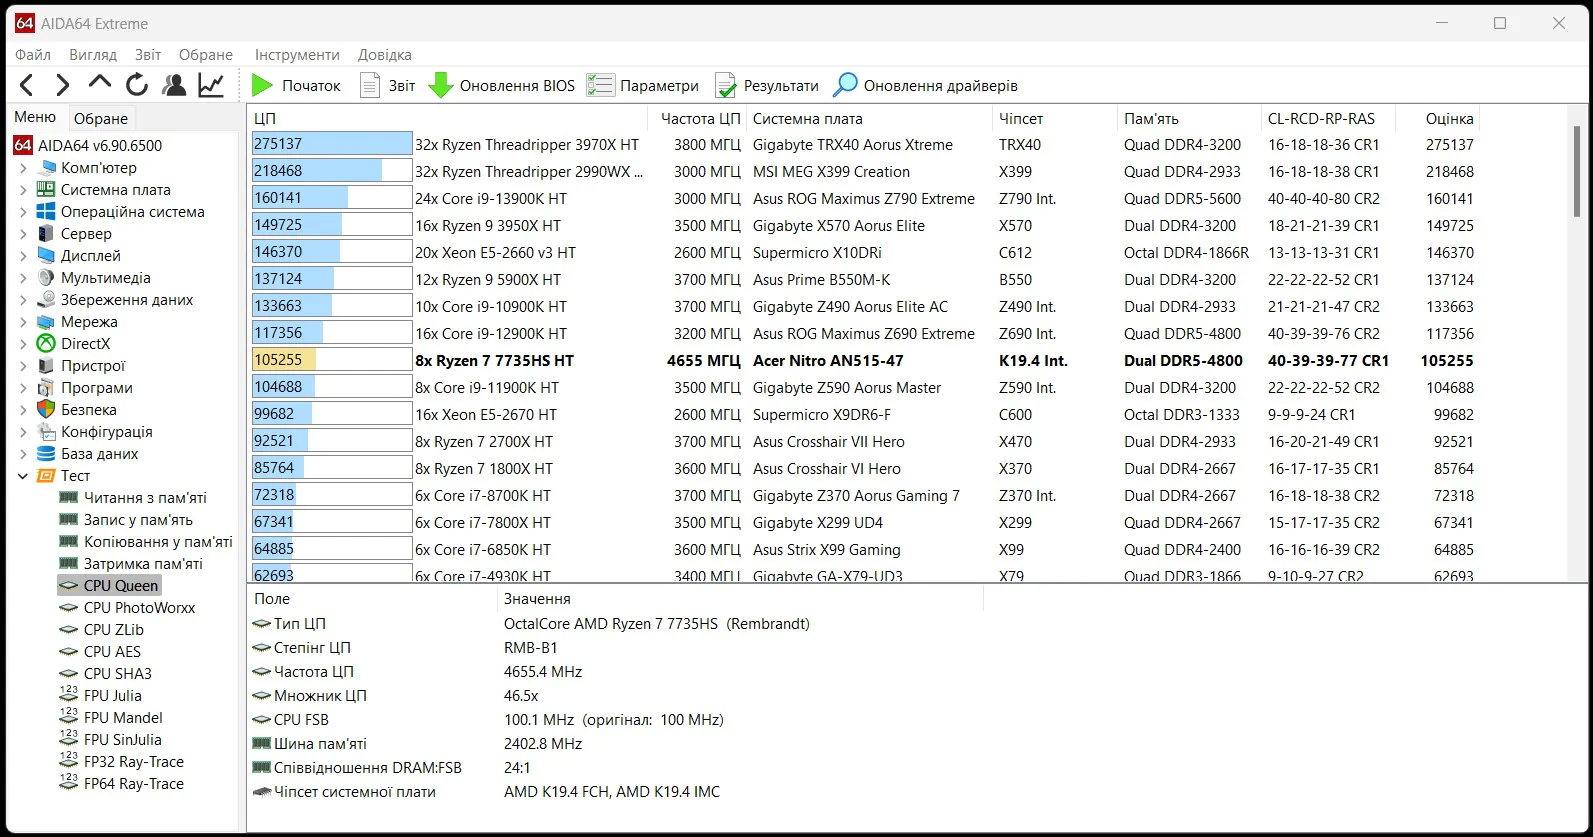The image size is (1593, 837).
Task: Go up one level in tree
Action: click(99, 83)
